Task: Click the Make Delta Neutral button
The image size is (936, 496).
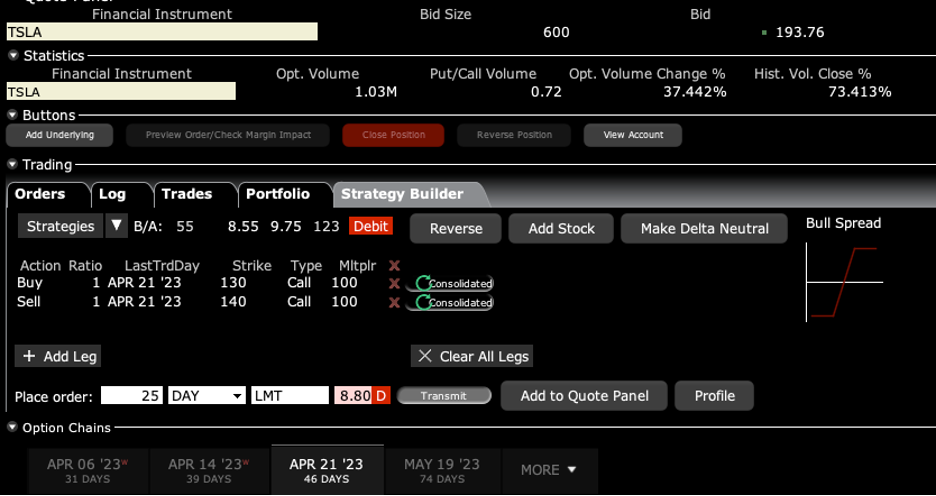Action: [704, 228]
